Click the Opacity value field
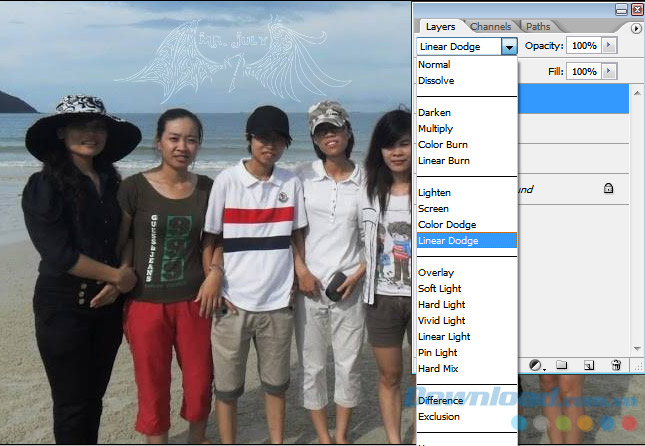Screen dimensions: 645x446 [x=584, y=46]
